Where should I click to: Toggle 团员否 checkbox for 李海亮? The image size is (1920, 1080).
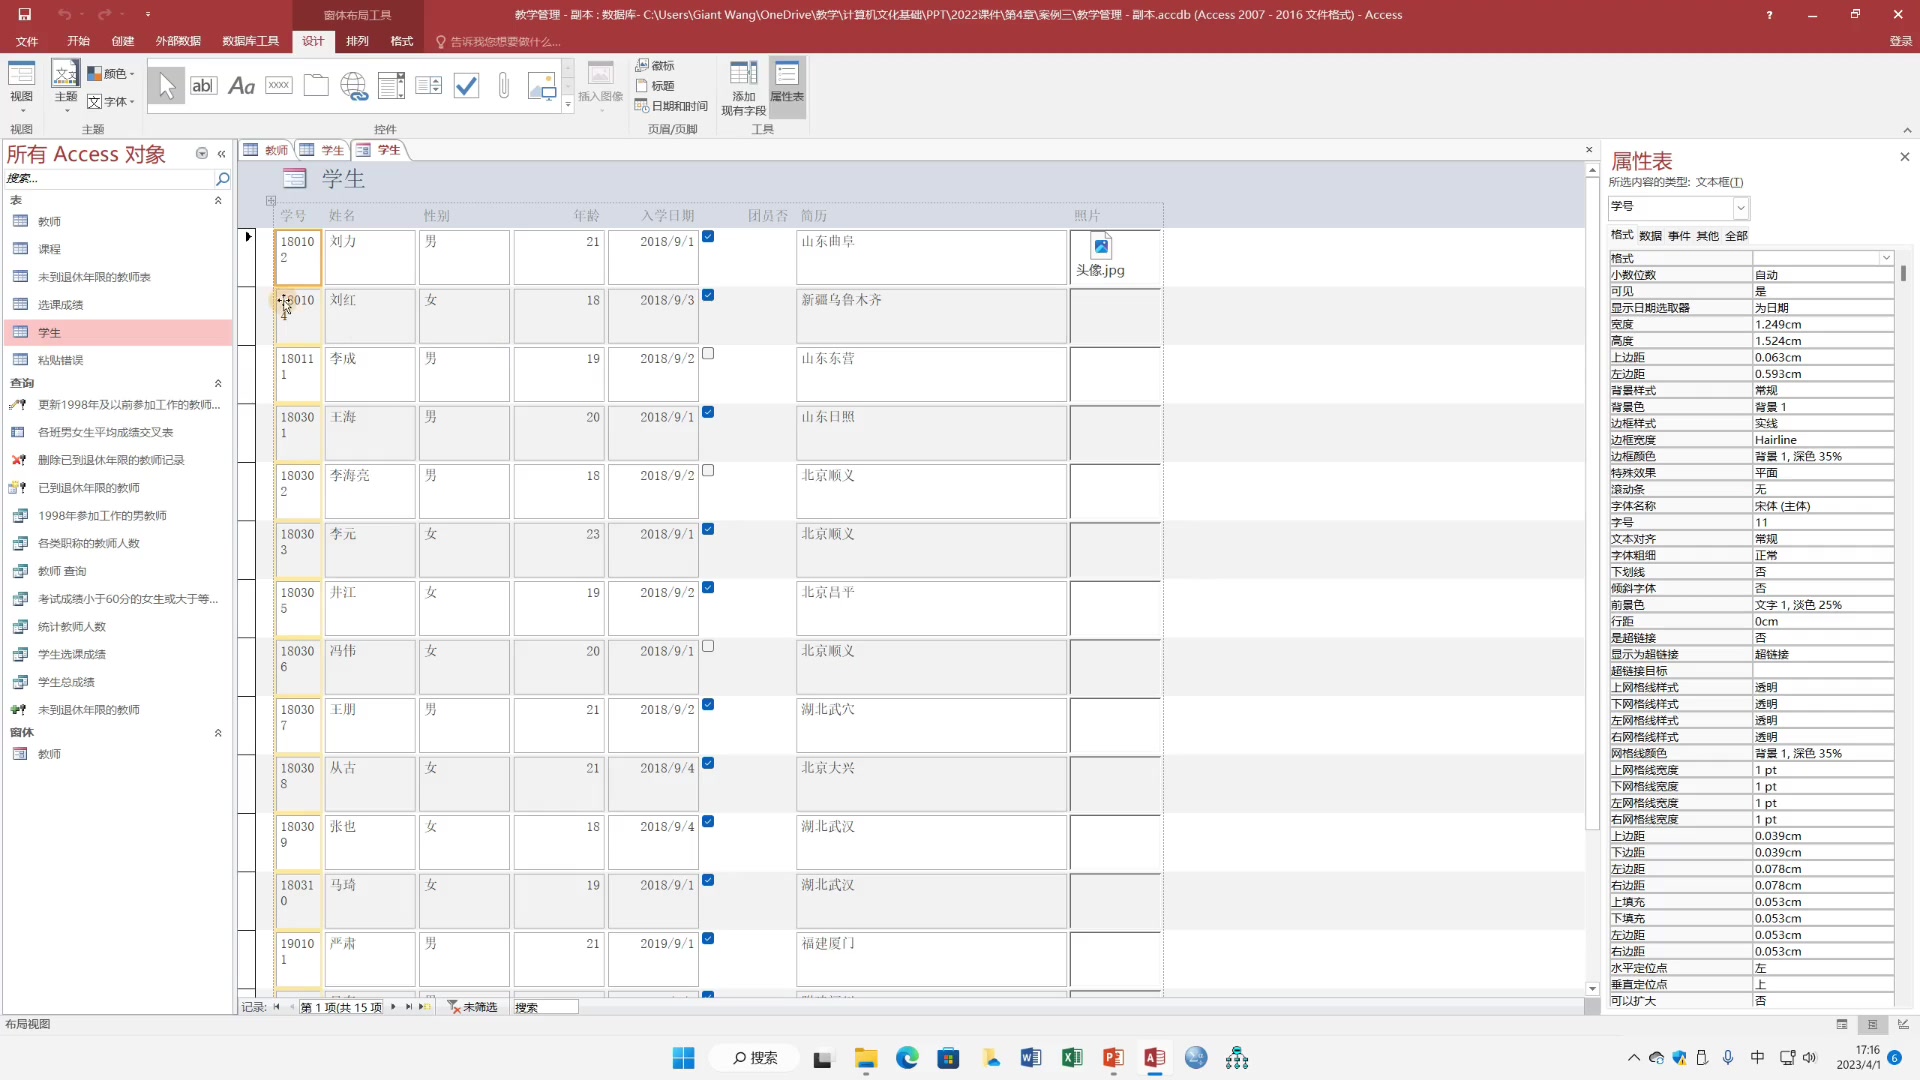tap(708, 471)
